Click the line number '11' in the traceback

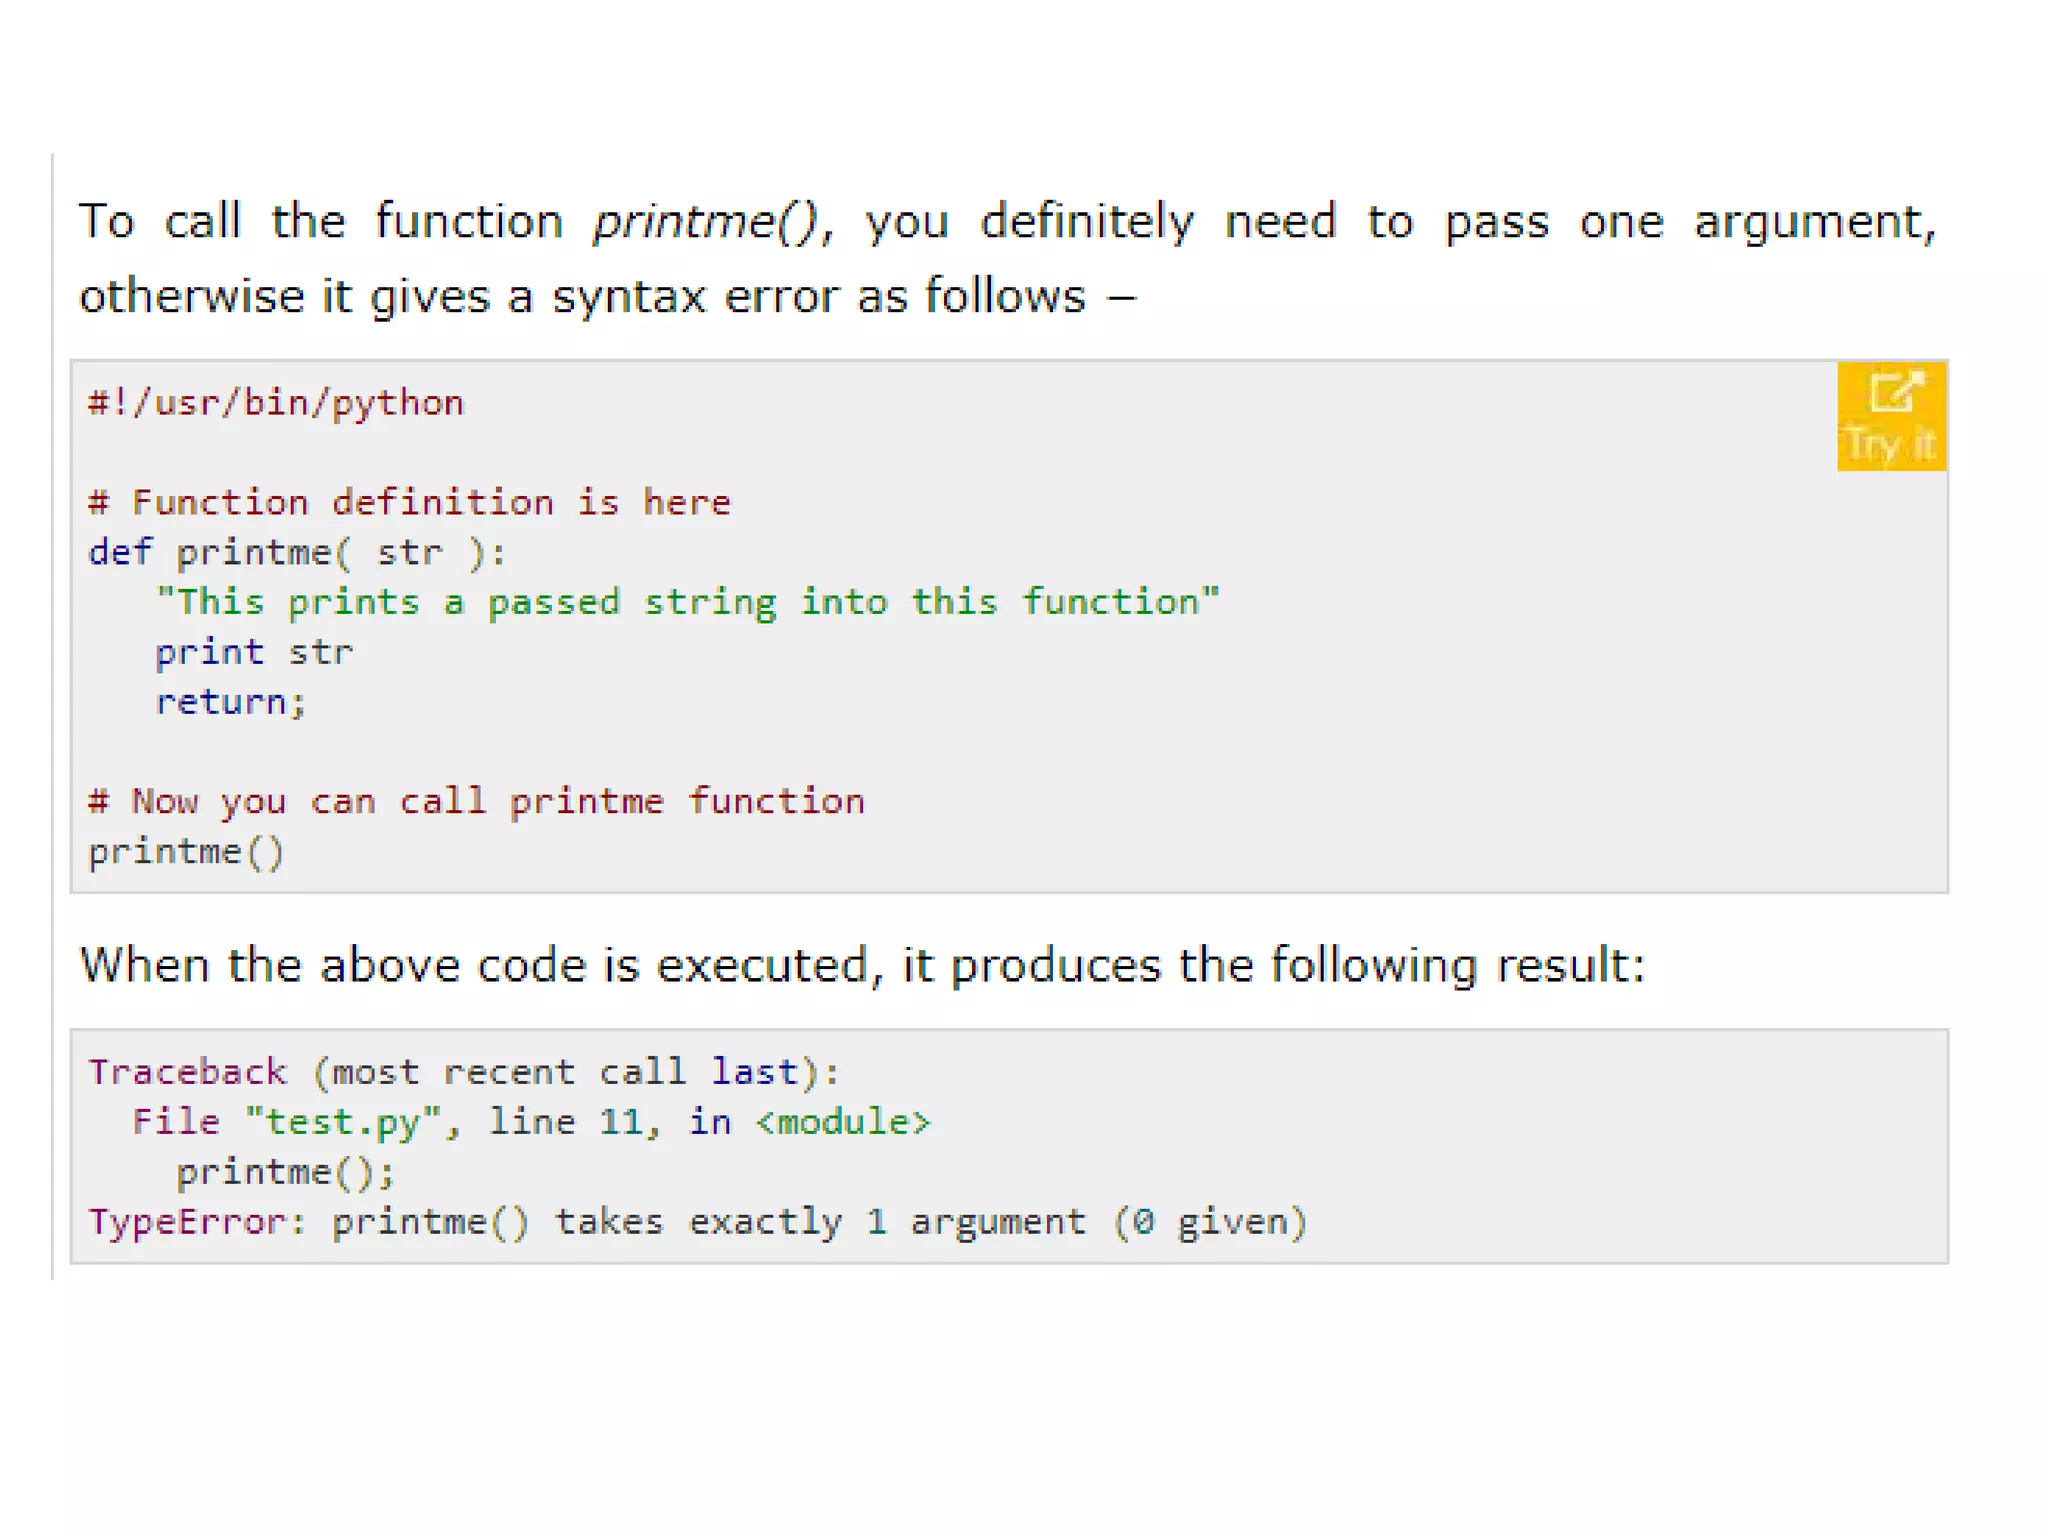(x=621, y=1122)
